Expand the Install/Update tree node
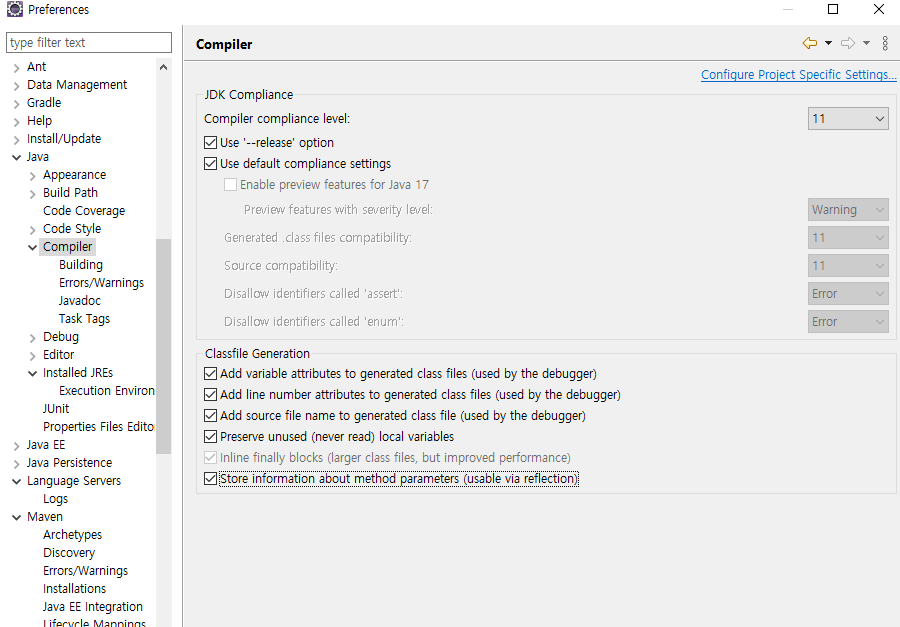This screenshot has width=900, height=627. coord(17,140)
